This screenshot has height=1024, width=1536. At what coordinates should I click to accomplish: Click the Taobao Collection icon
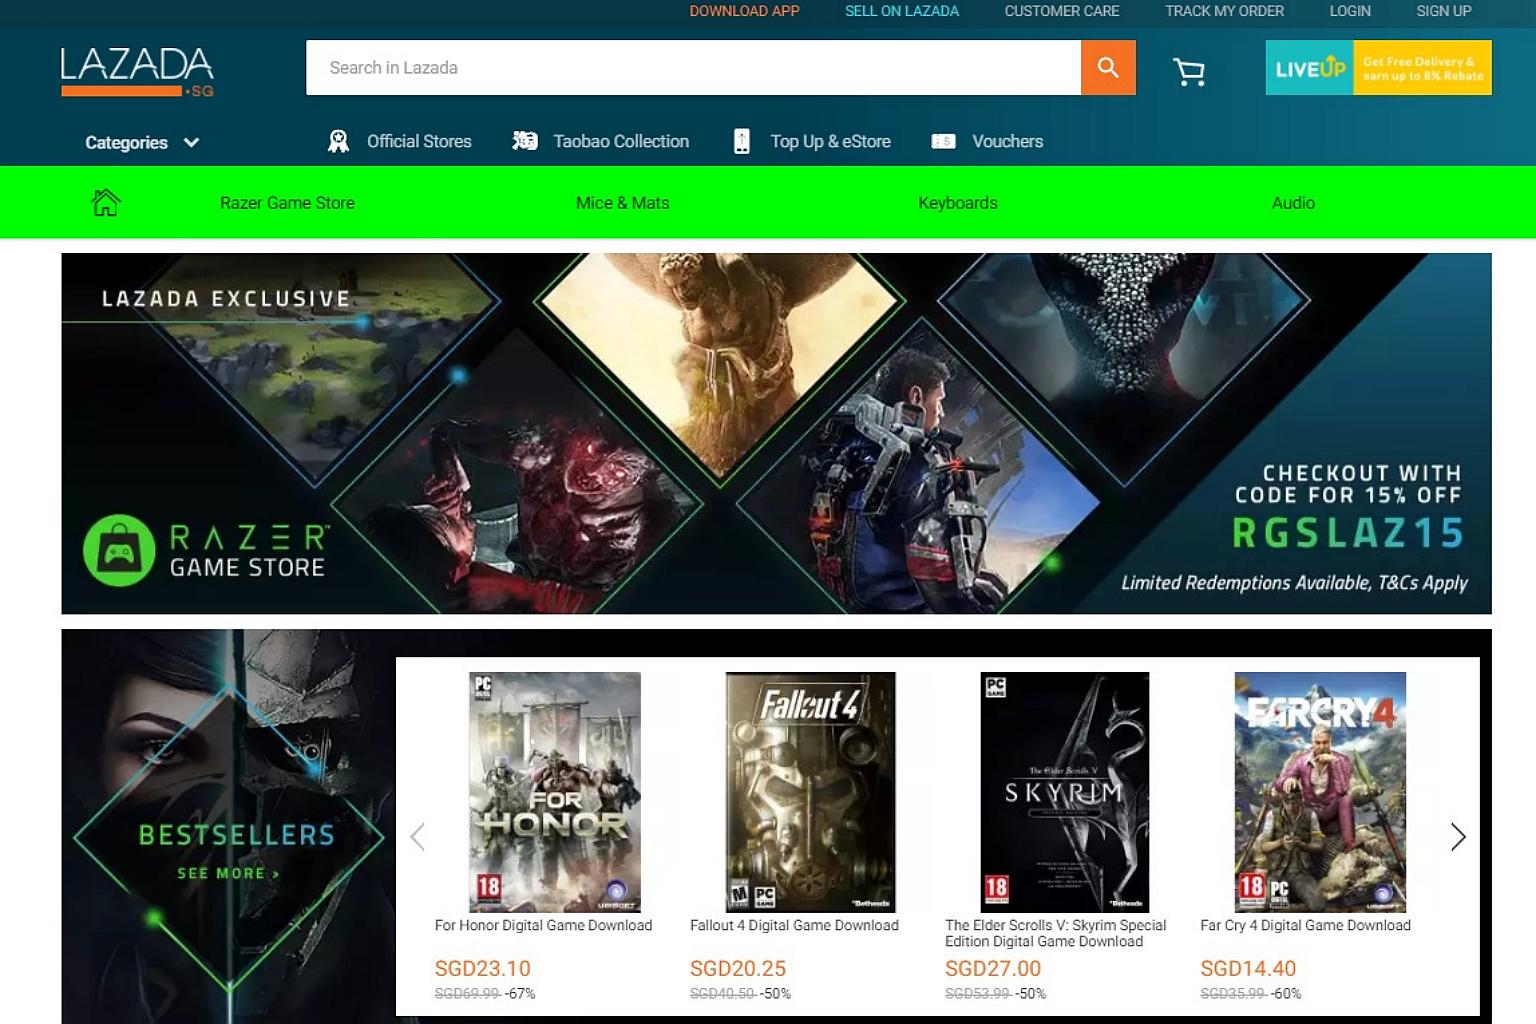[x=525, y=142]
